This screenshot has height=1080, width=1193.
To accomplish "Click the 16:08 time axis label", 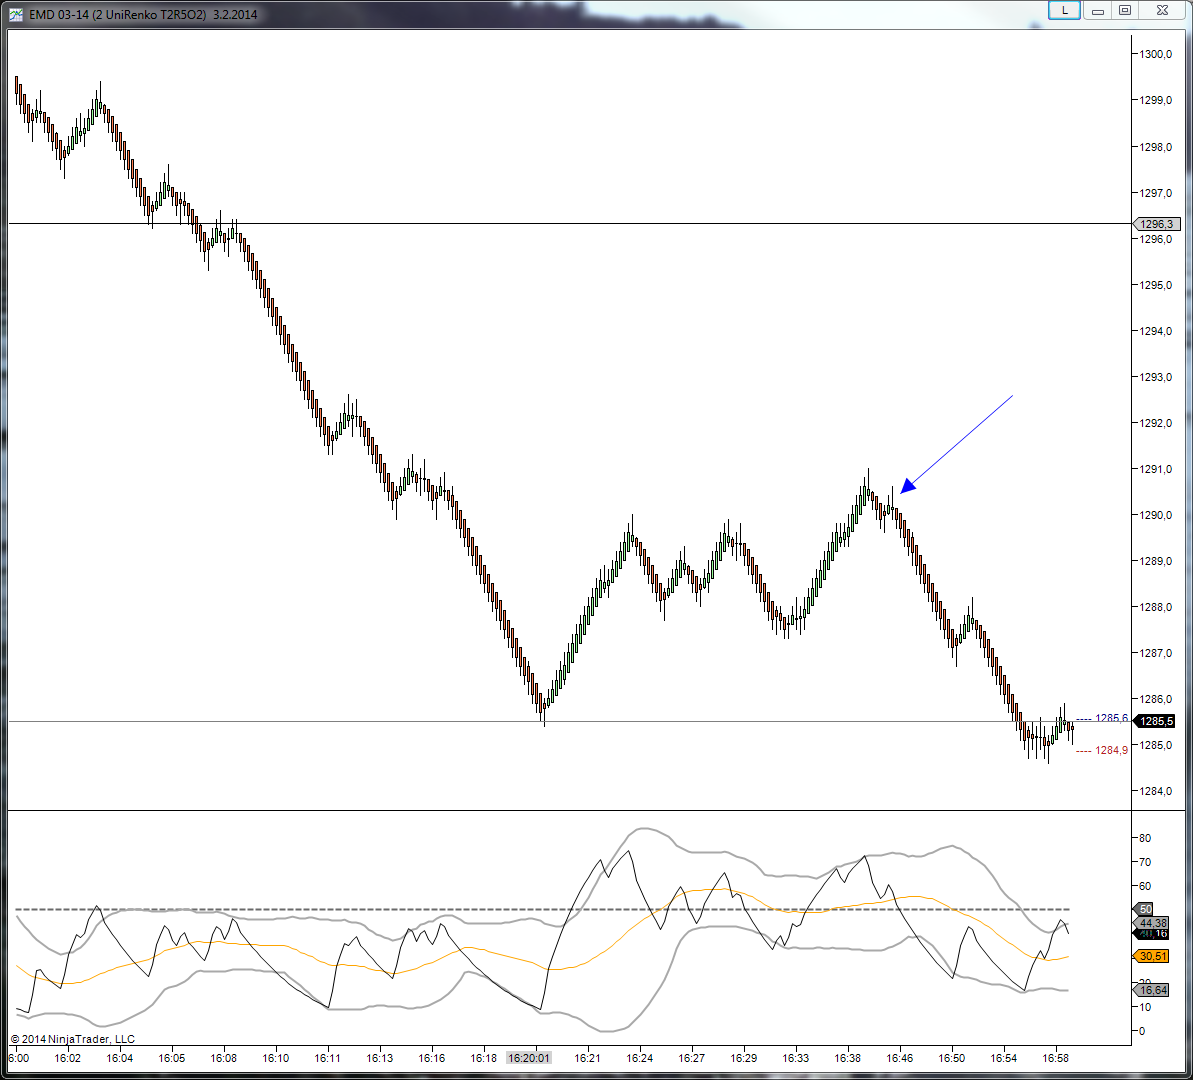I will point(224,1058).
